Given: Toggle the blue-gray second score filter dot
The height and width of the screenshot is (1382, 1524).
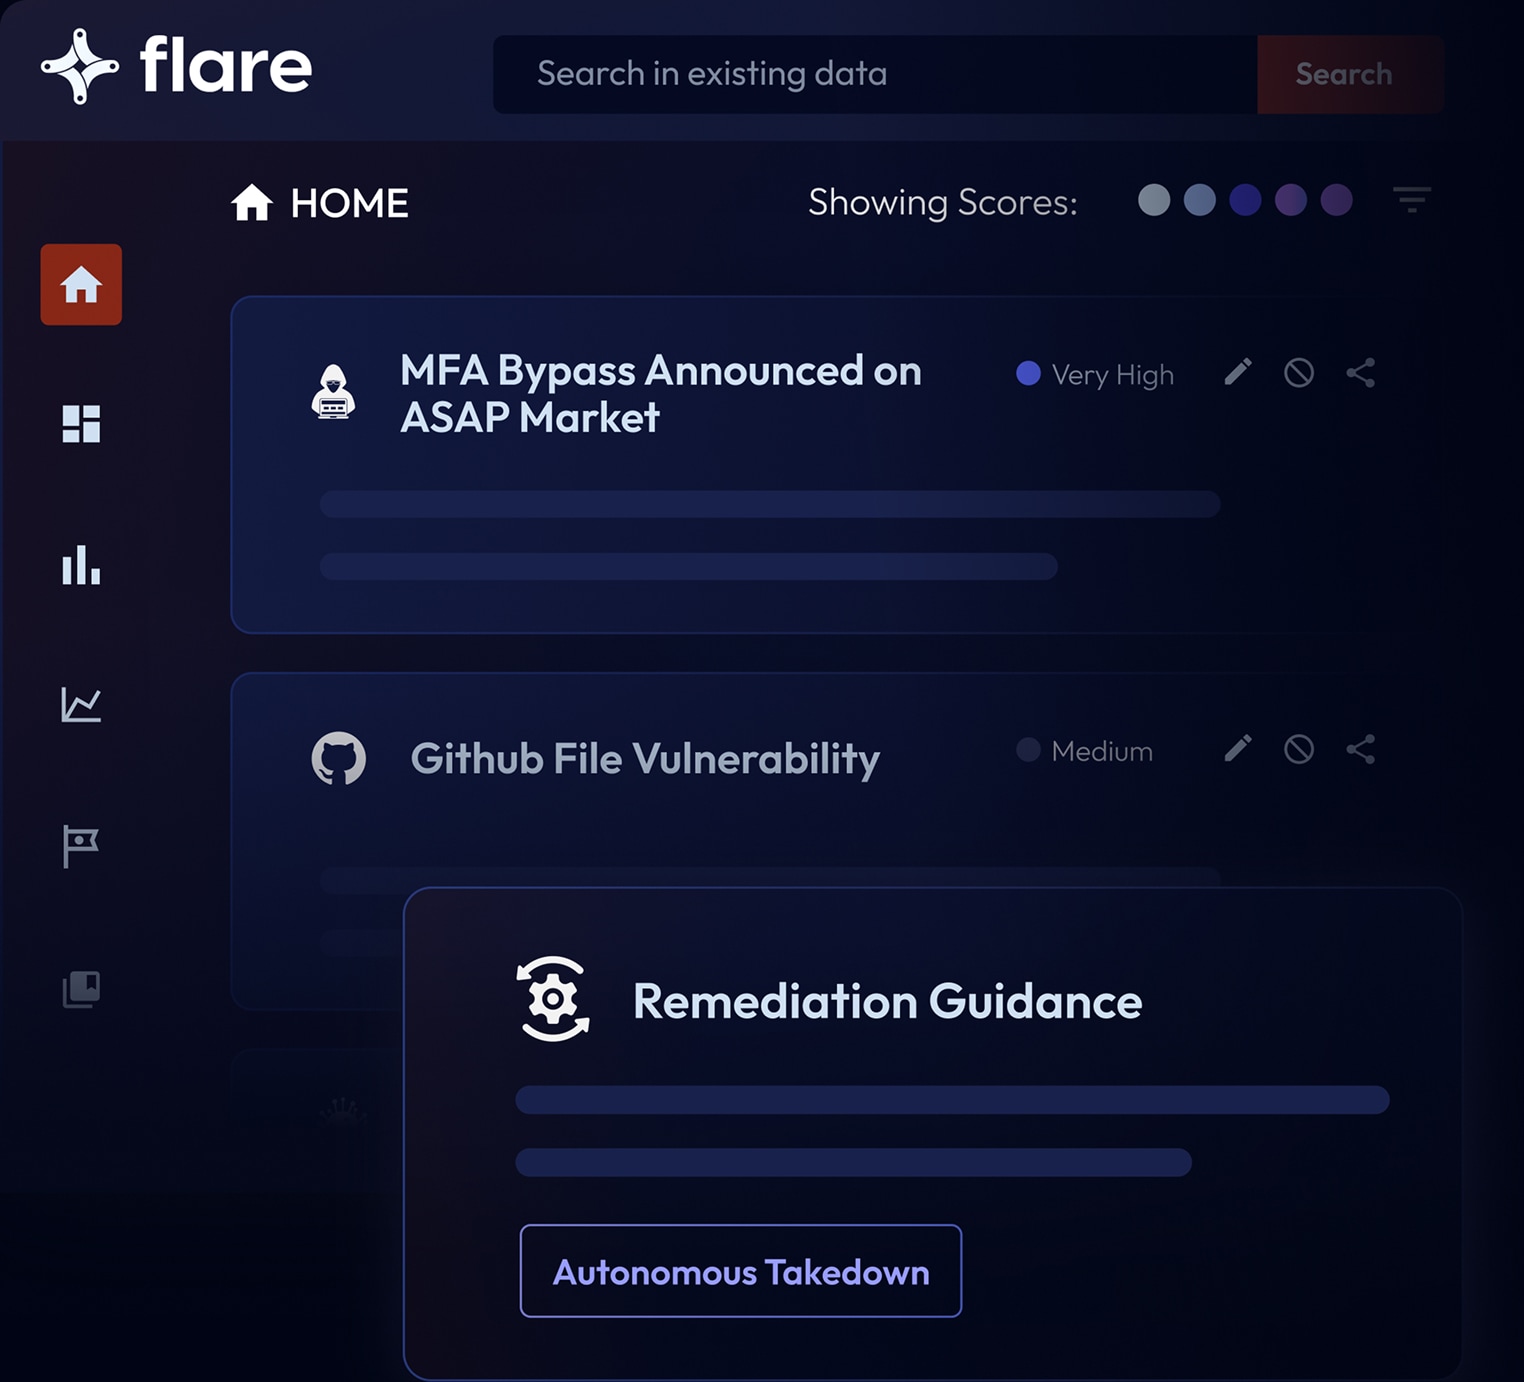Looking at the screenshot, I should tap(1200, 200).
